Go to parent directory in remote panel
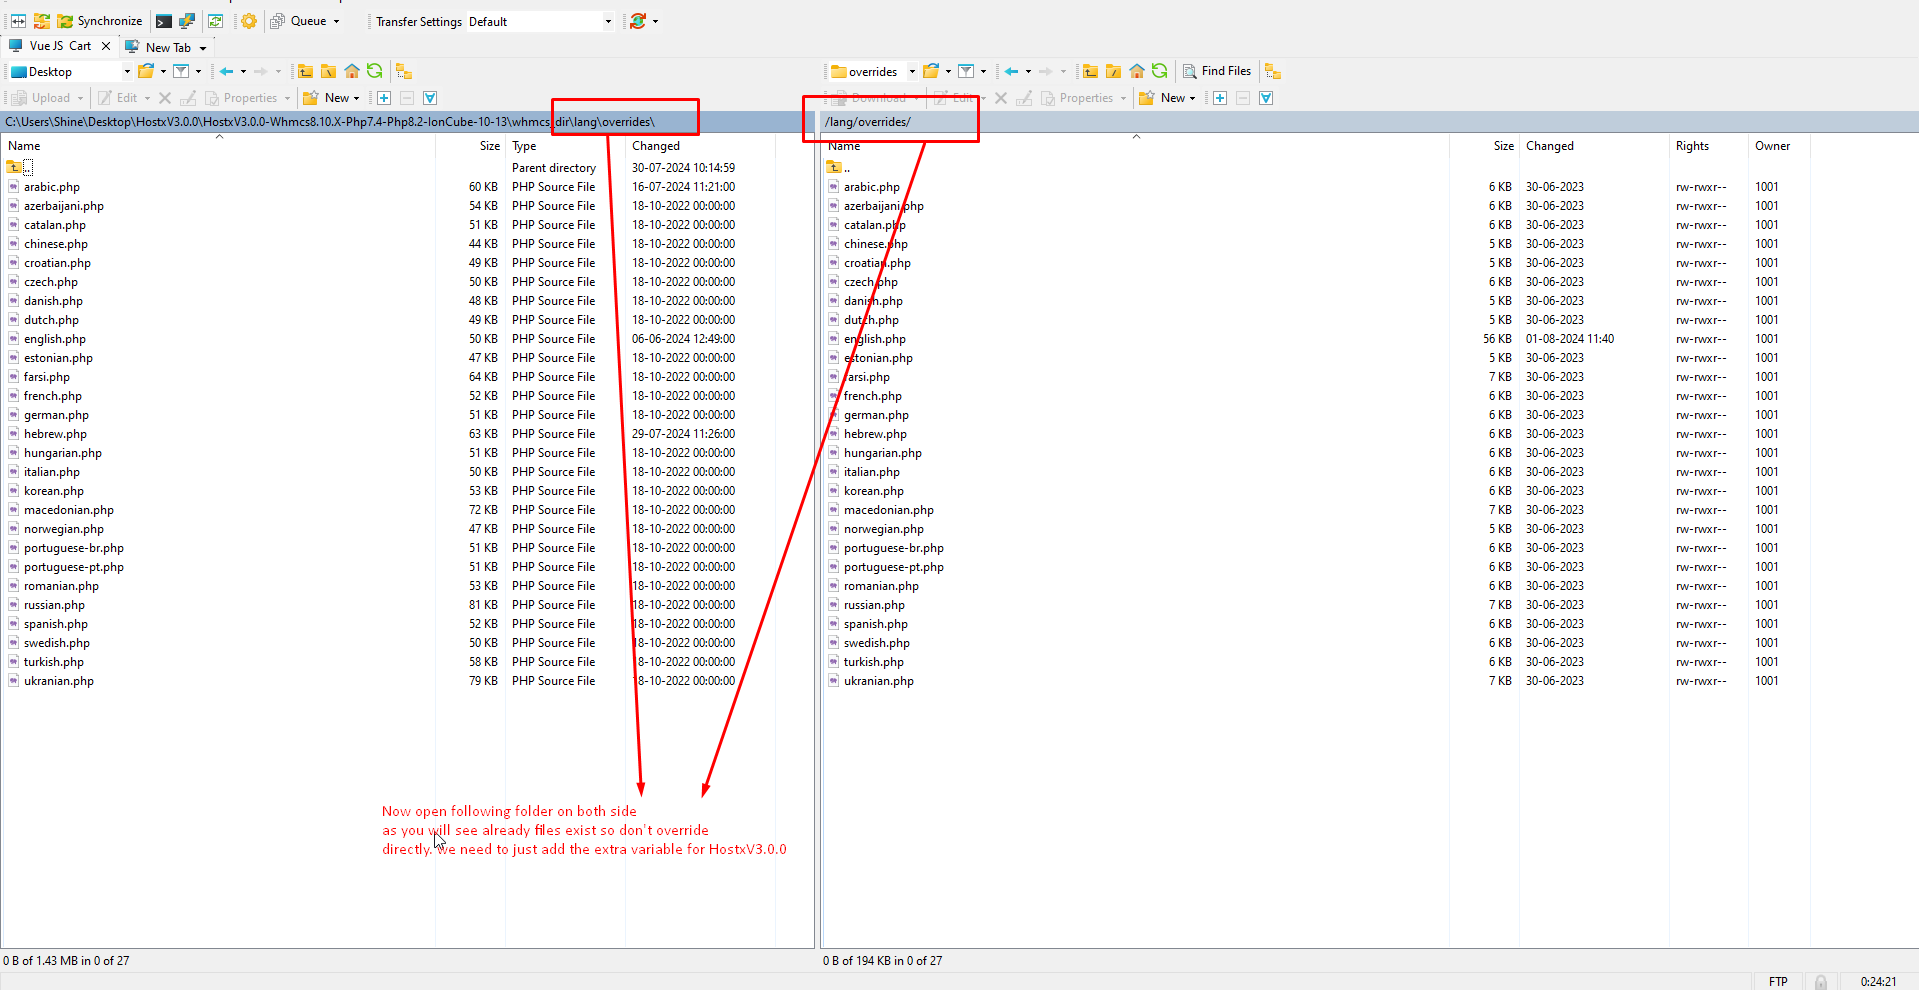Image resolution: width=1919 pixels, height=990 pixels. (x=1090, y=71)
